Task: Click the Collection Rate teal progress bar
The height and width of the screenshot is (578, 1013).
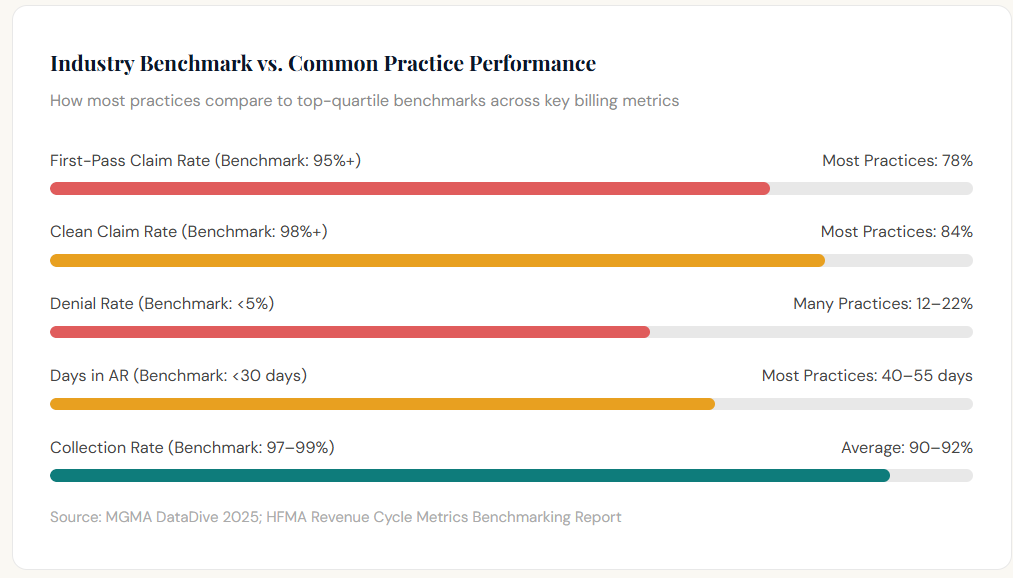Action: click(x=470, y=475)
